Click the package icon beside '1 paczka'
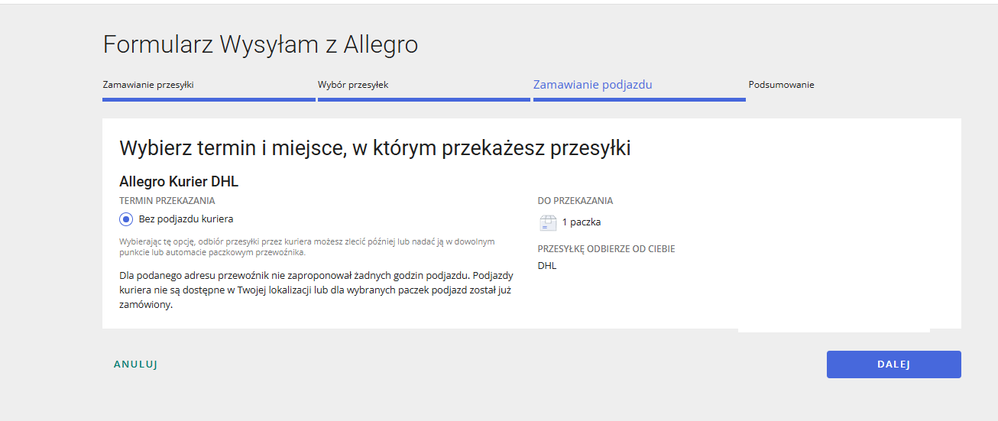The image size is (998, 421). (x=547, y=222)
